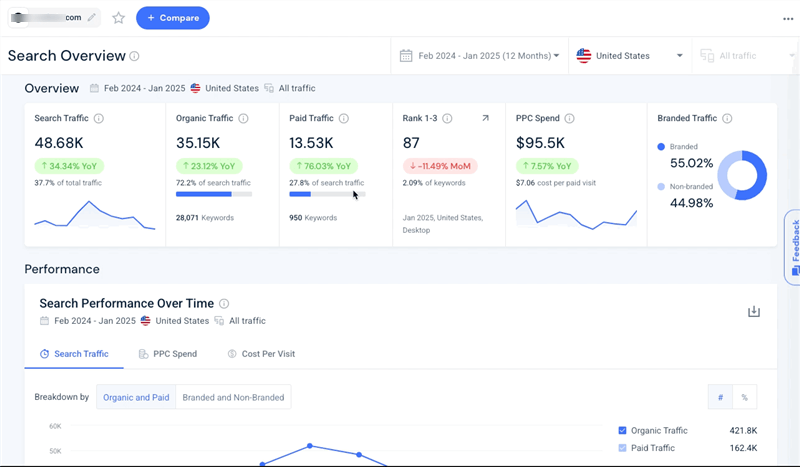Open the Feedback side tab
800x467 pixels.
click(794, 248)
